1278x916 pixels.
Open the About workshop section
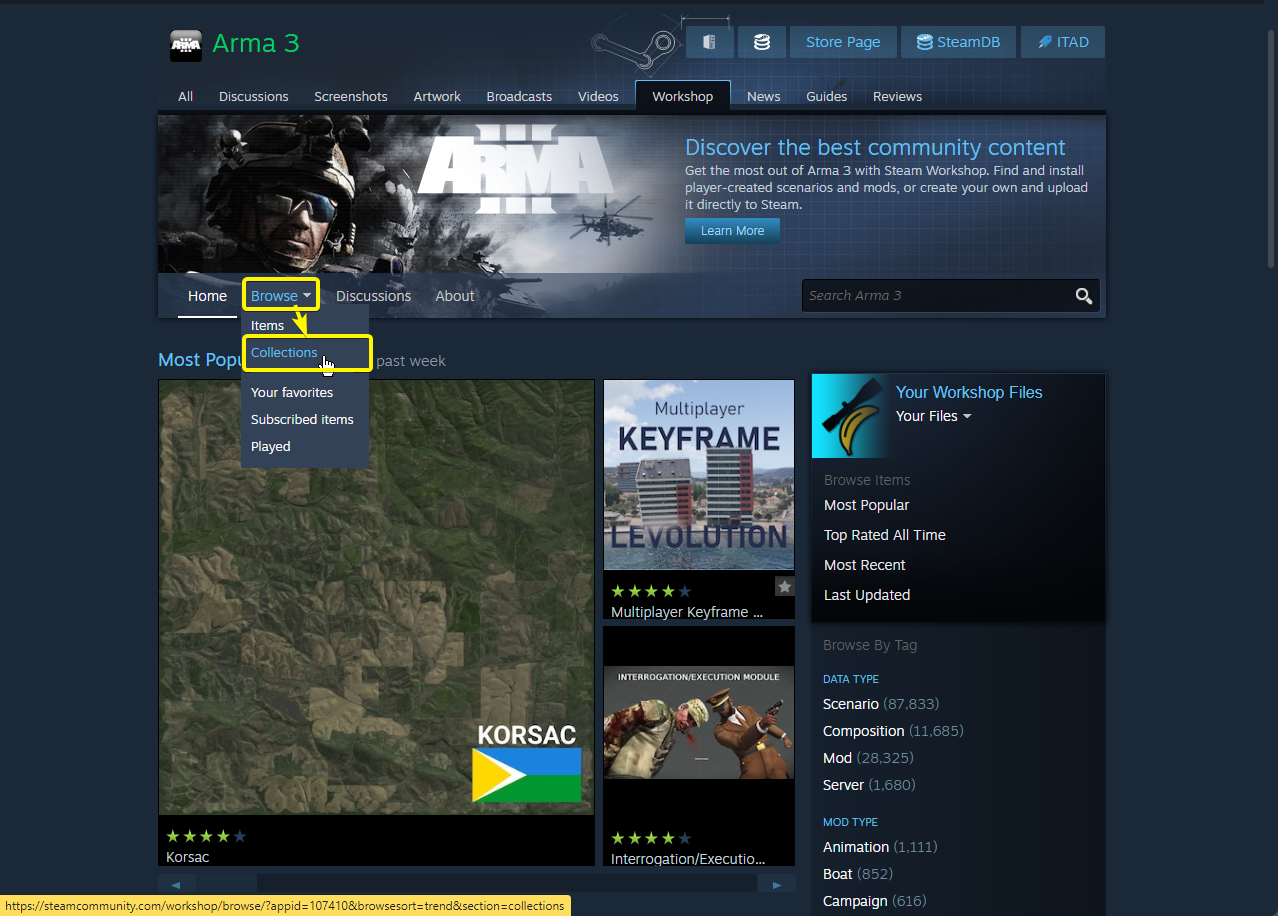(454, 296)
